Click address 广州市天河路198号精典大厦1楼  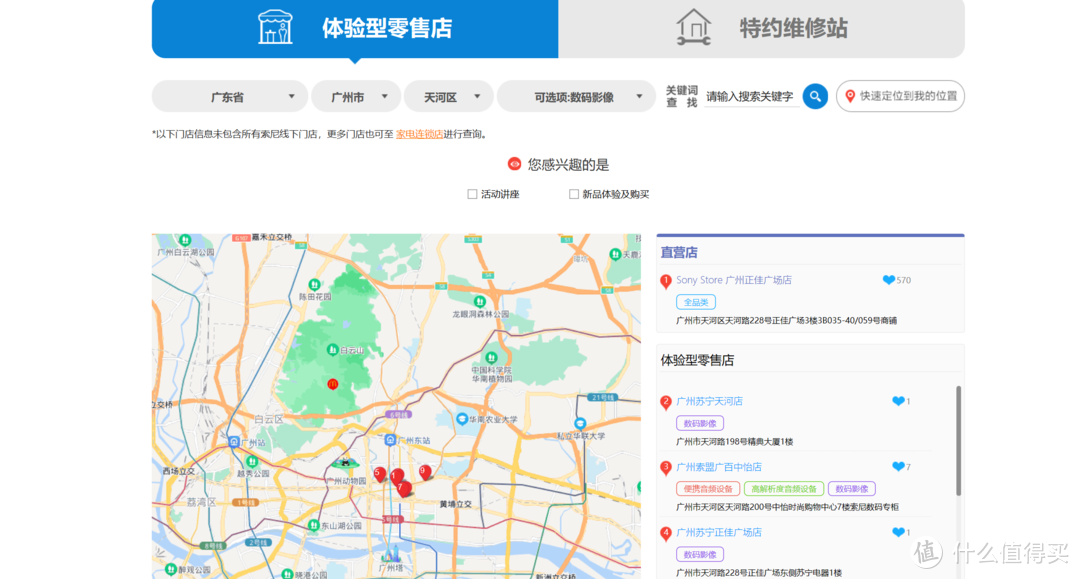click(734, 442)
